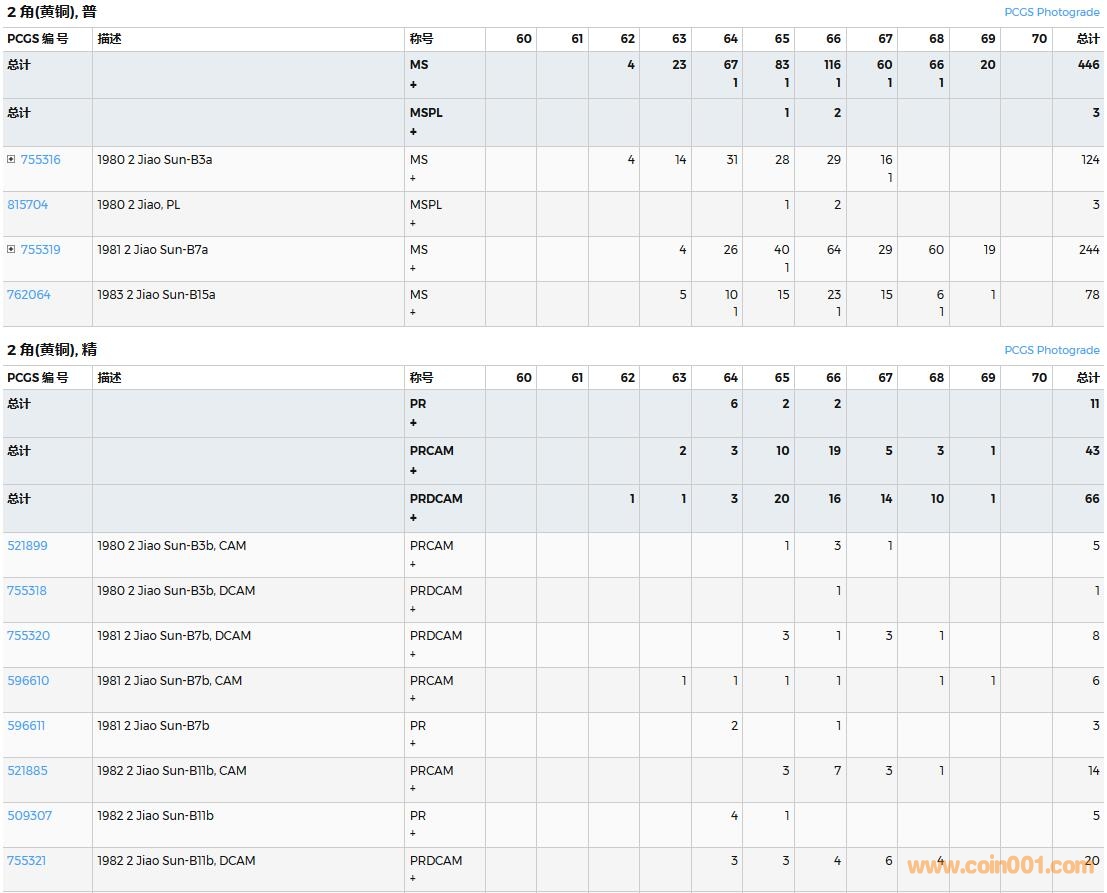Image resolution: width=1107 pixels, height=893 pixels.
Task: Click the MS total count 446 cell
Action: [1088, 65]
